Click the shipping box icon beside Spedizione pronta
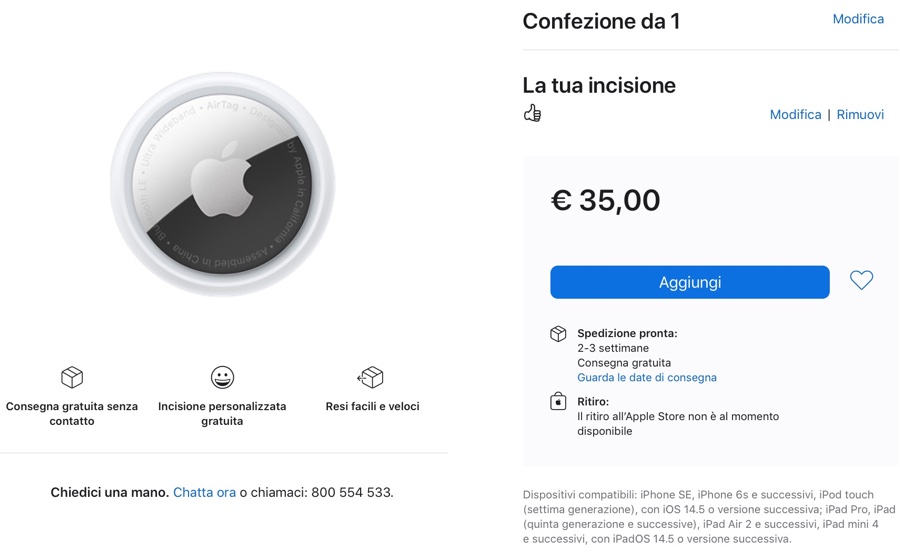This screenshot has height=557, width=900. coord(559,334)
